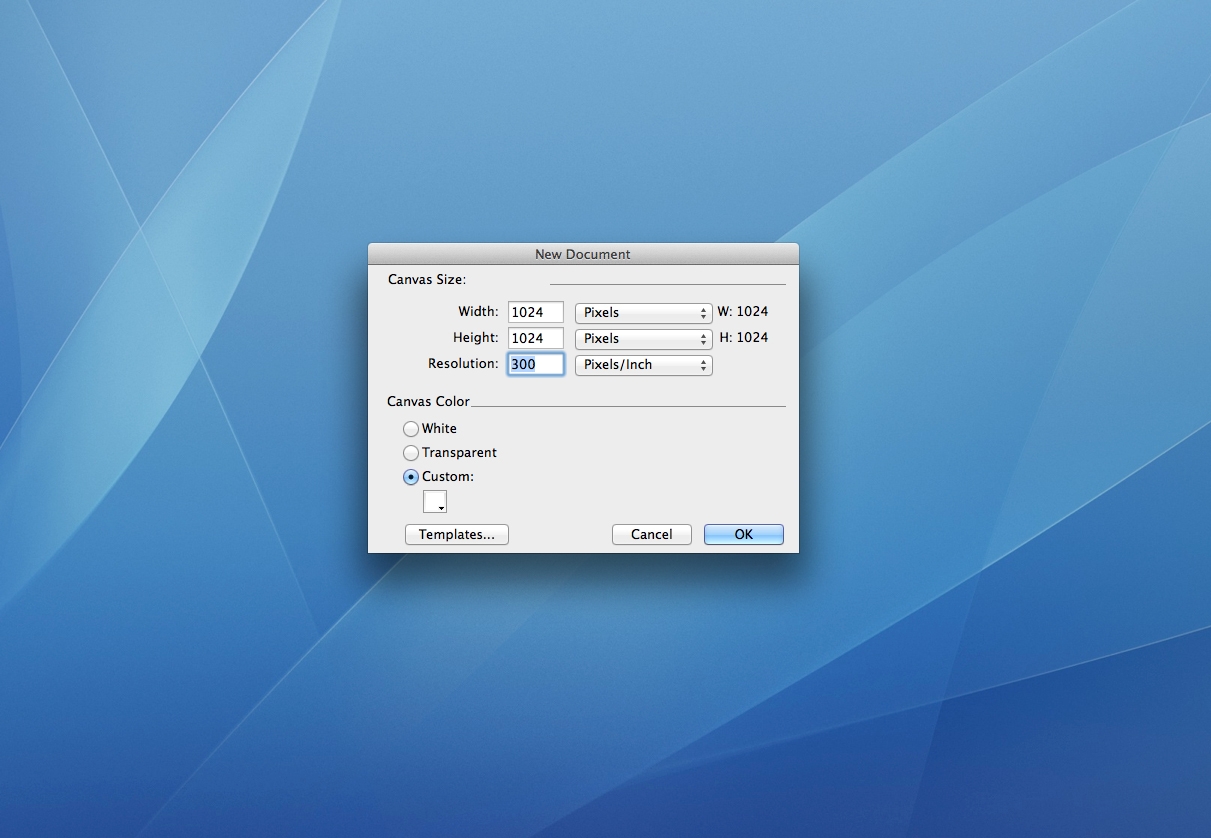Click the Width units stepper arrows

[x=703, y=312]
